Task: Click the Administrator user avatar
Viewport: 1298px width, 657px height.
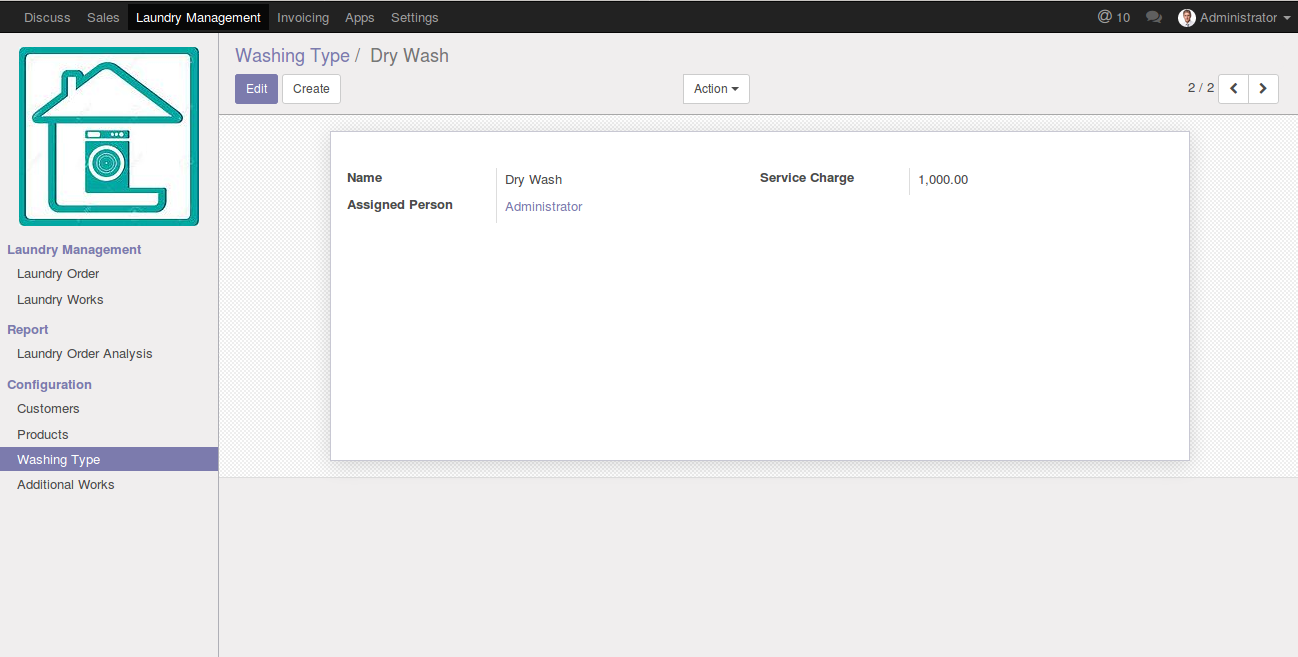Action: coord(1187,17)
